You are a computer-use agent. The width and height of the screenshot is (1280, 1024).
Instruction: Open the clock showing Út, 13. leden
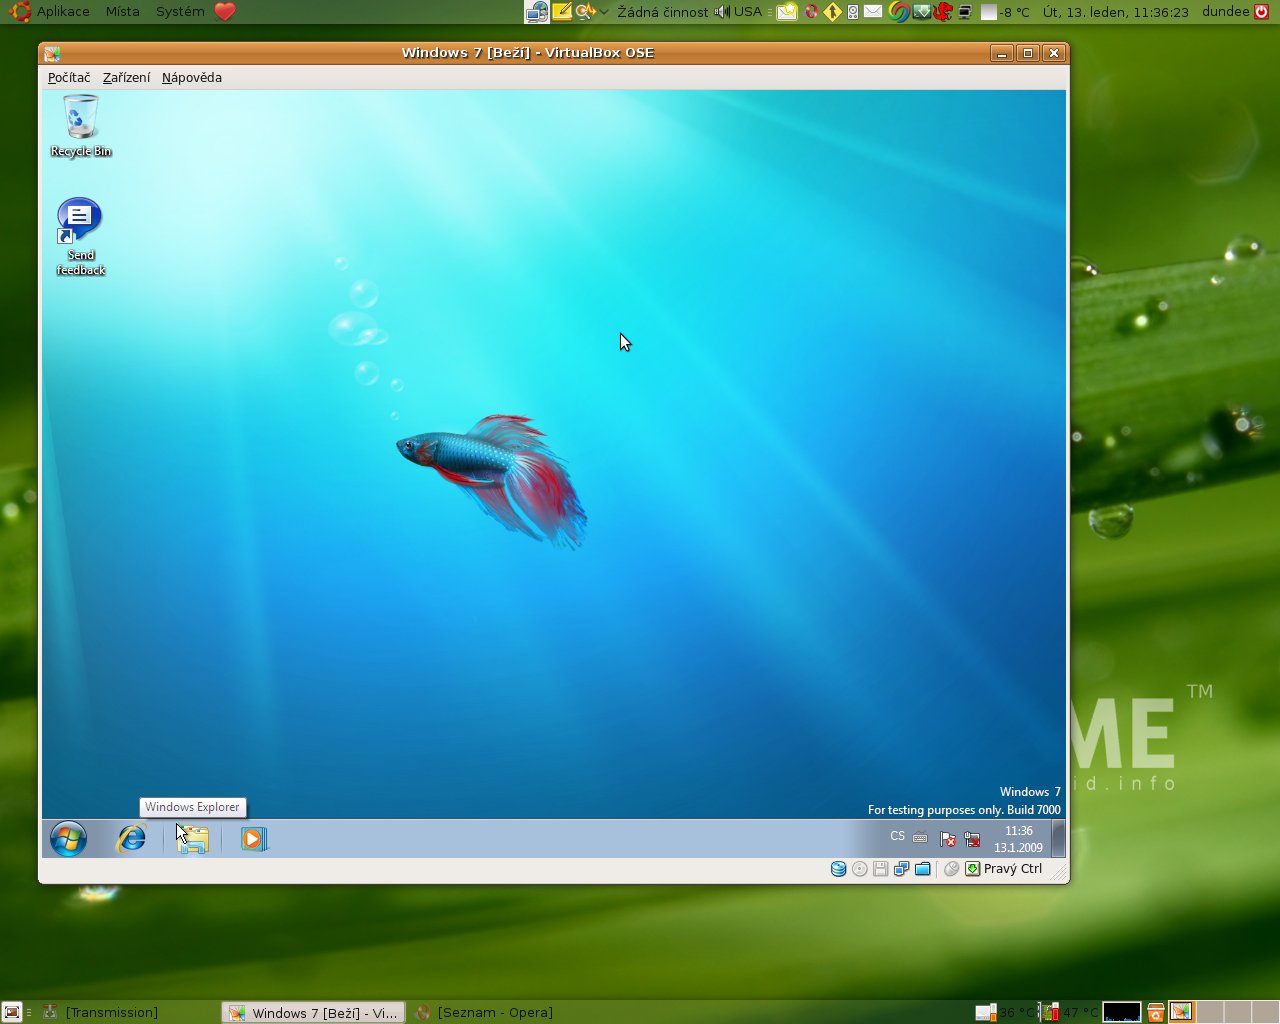coord(1116,12)
